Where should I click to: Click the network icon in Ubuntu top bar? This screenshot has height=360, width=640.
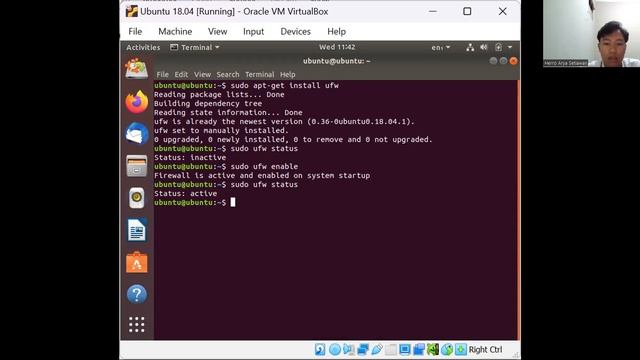click(x=470, y=47)
